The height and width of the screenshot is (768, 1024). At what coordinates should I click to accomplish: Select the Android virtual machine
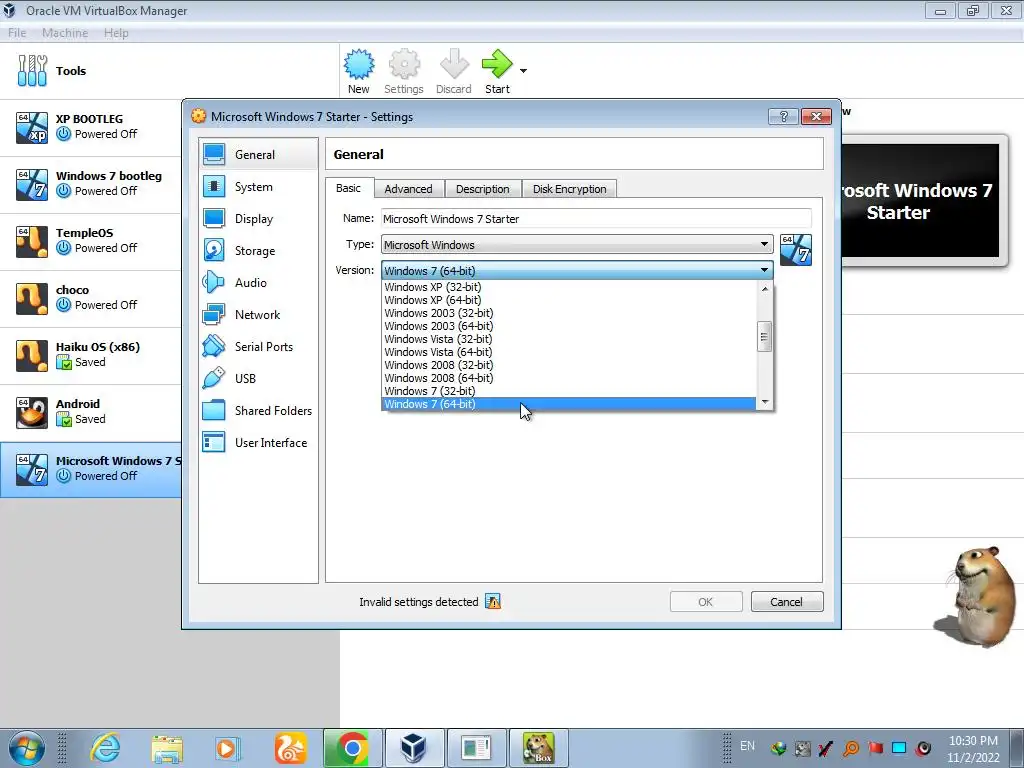91,412
